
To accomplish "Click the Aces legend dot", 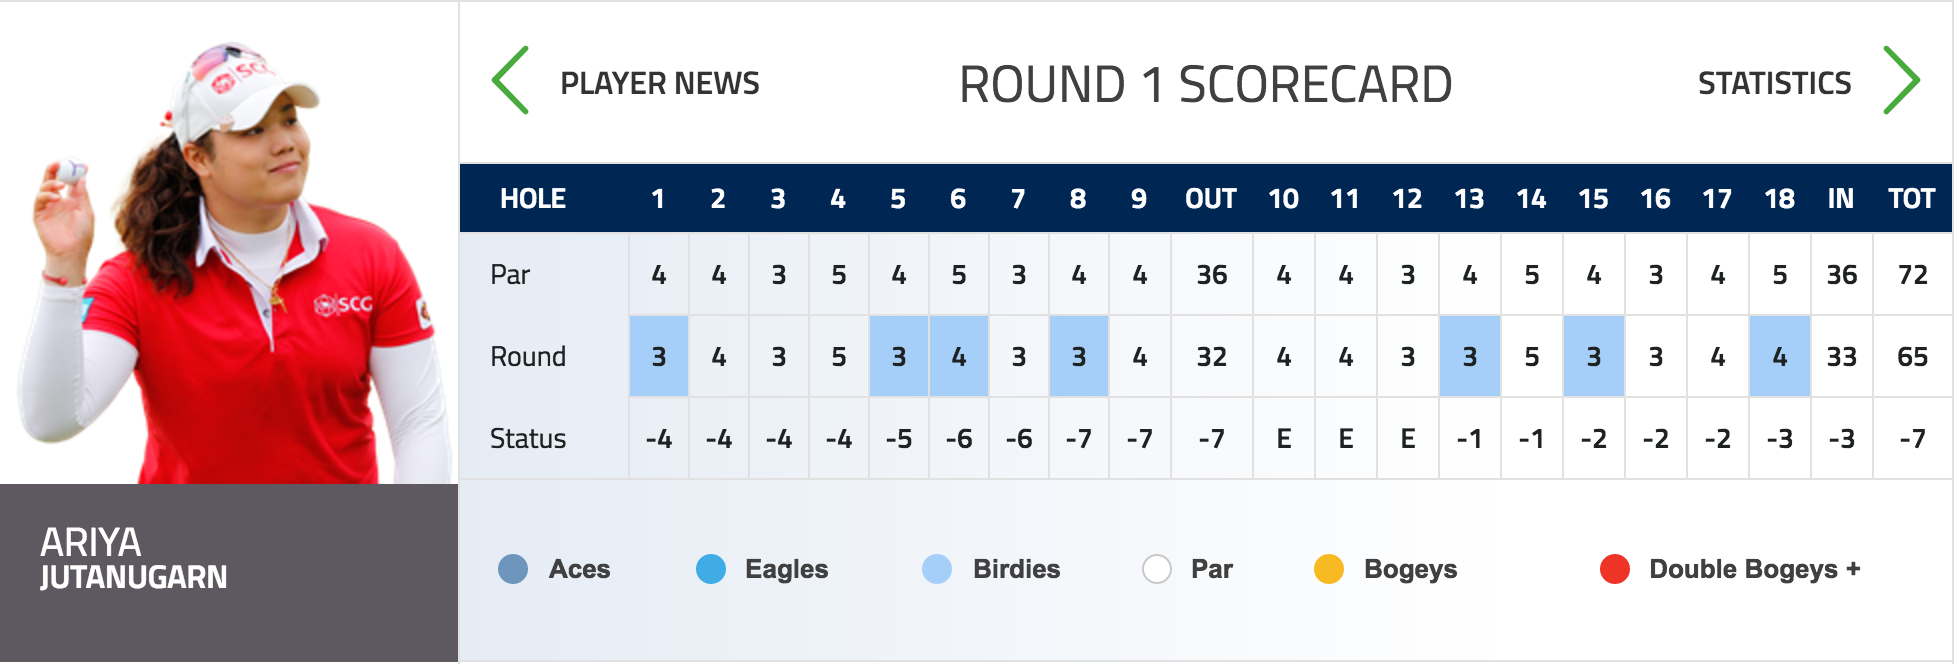I will tap(513, 569).
